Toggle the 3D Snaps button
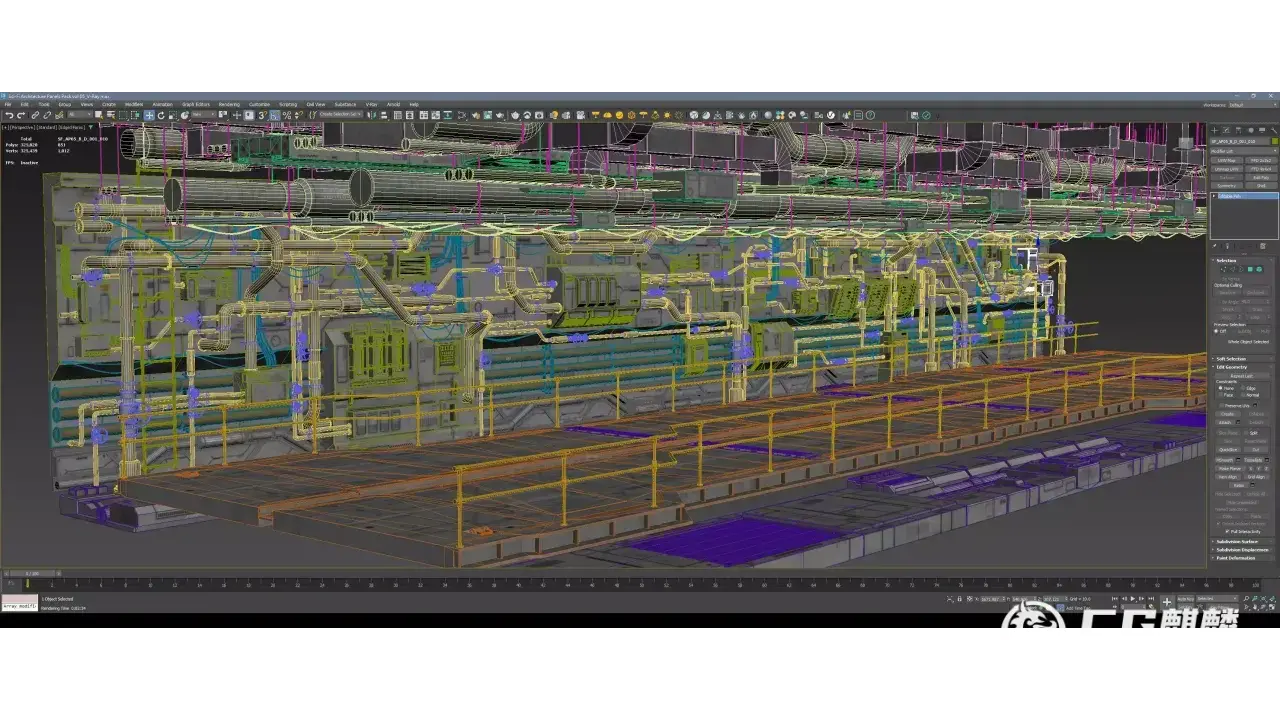 [x=262, y=115]
